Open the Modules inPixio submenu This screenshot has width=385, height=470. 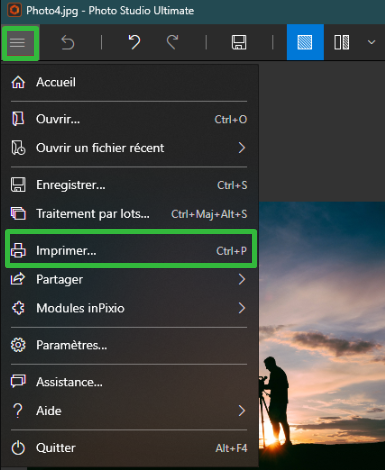[x=129, y=308]
